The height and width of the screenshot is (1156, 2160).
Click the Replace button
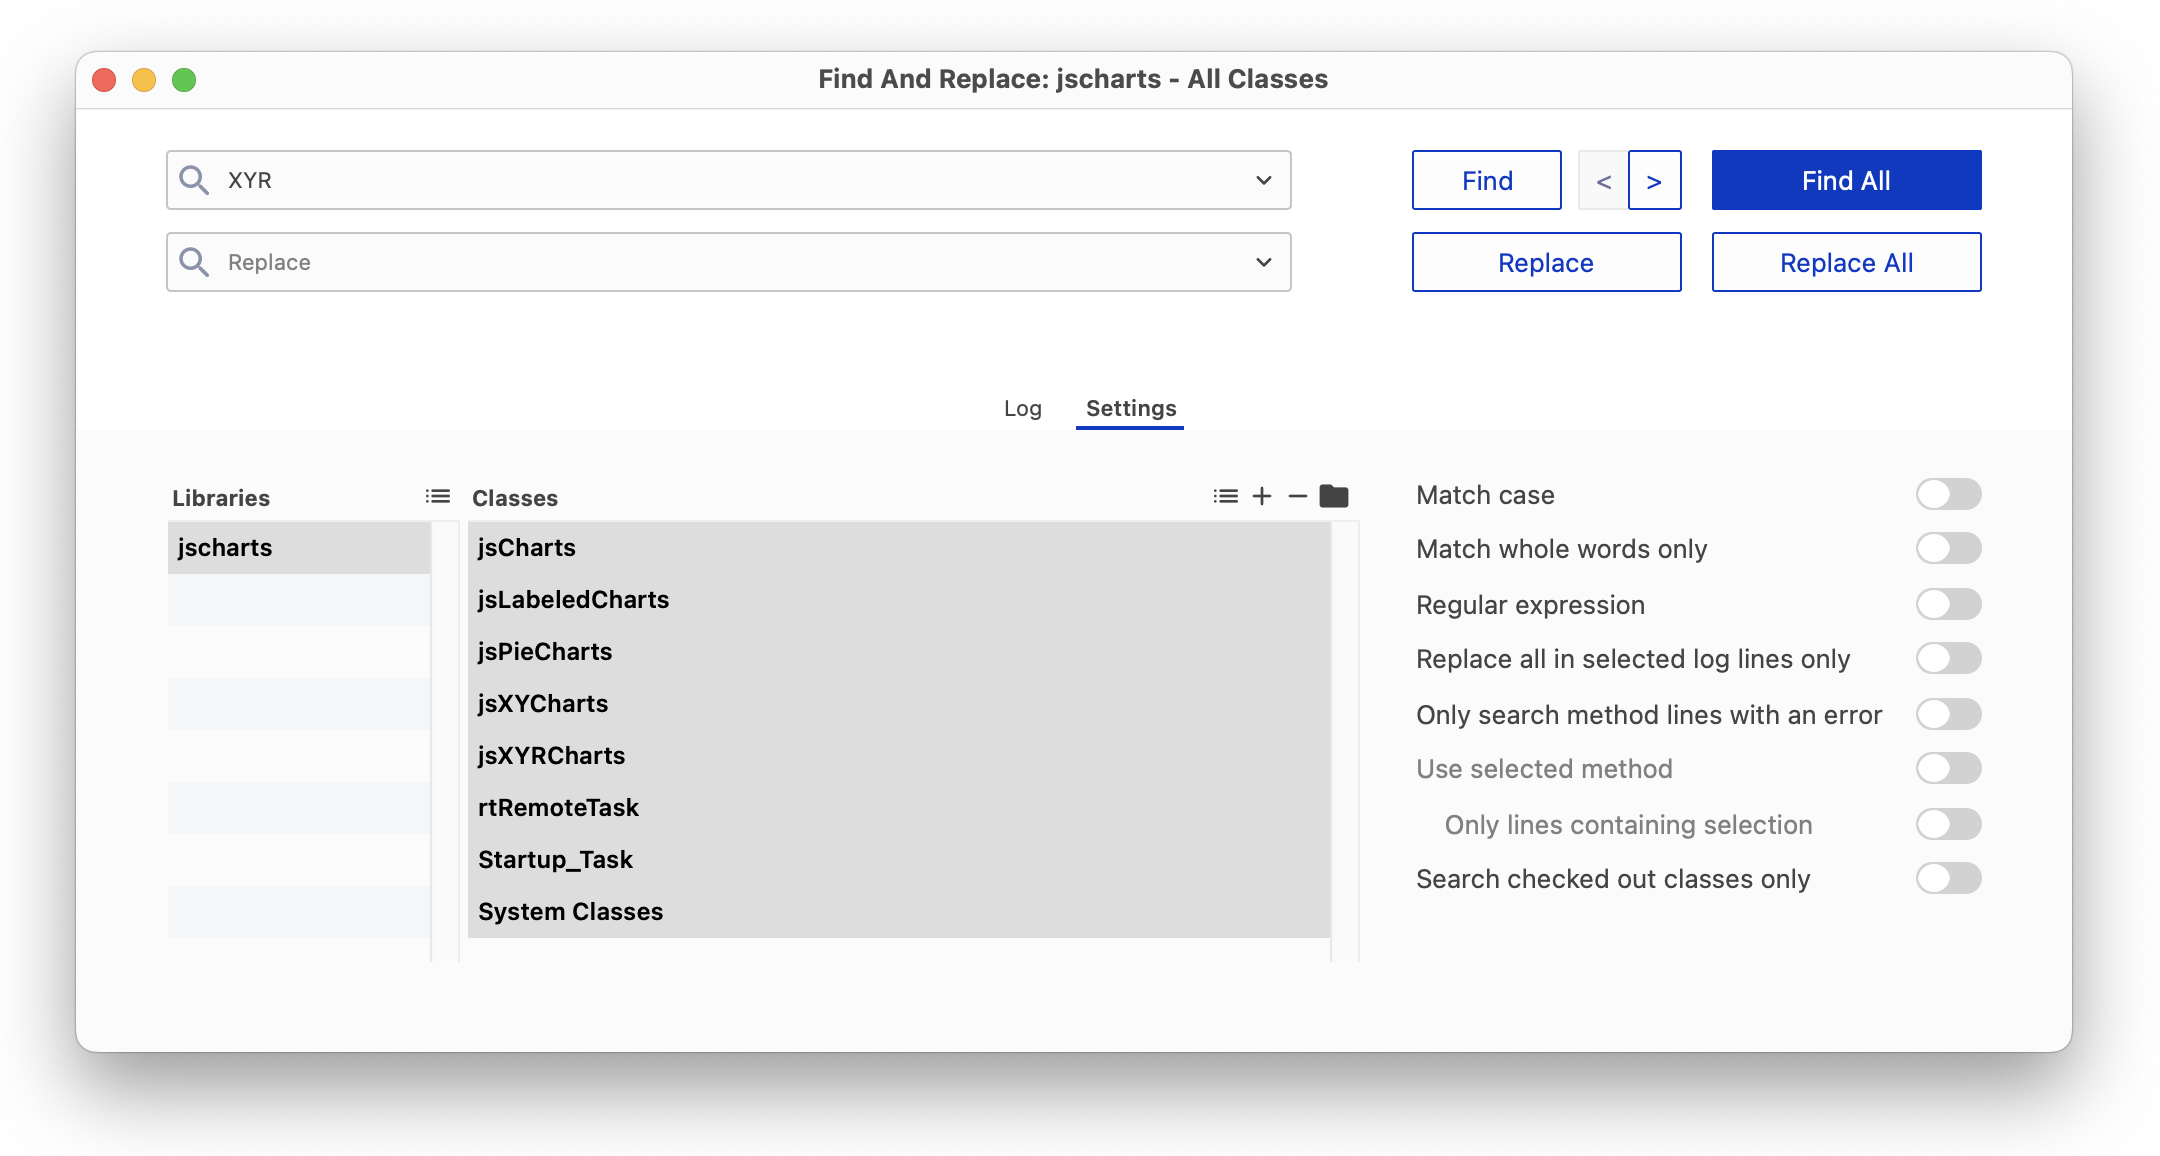(1546, 263)
